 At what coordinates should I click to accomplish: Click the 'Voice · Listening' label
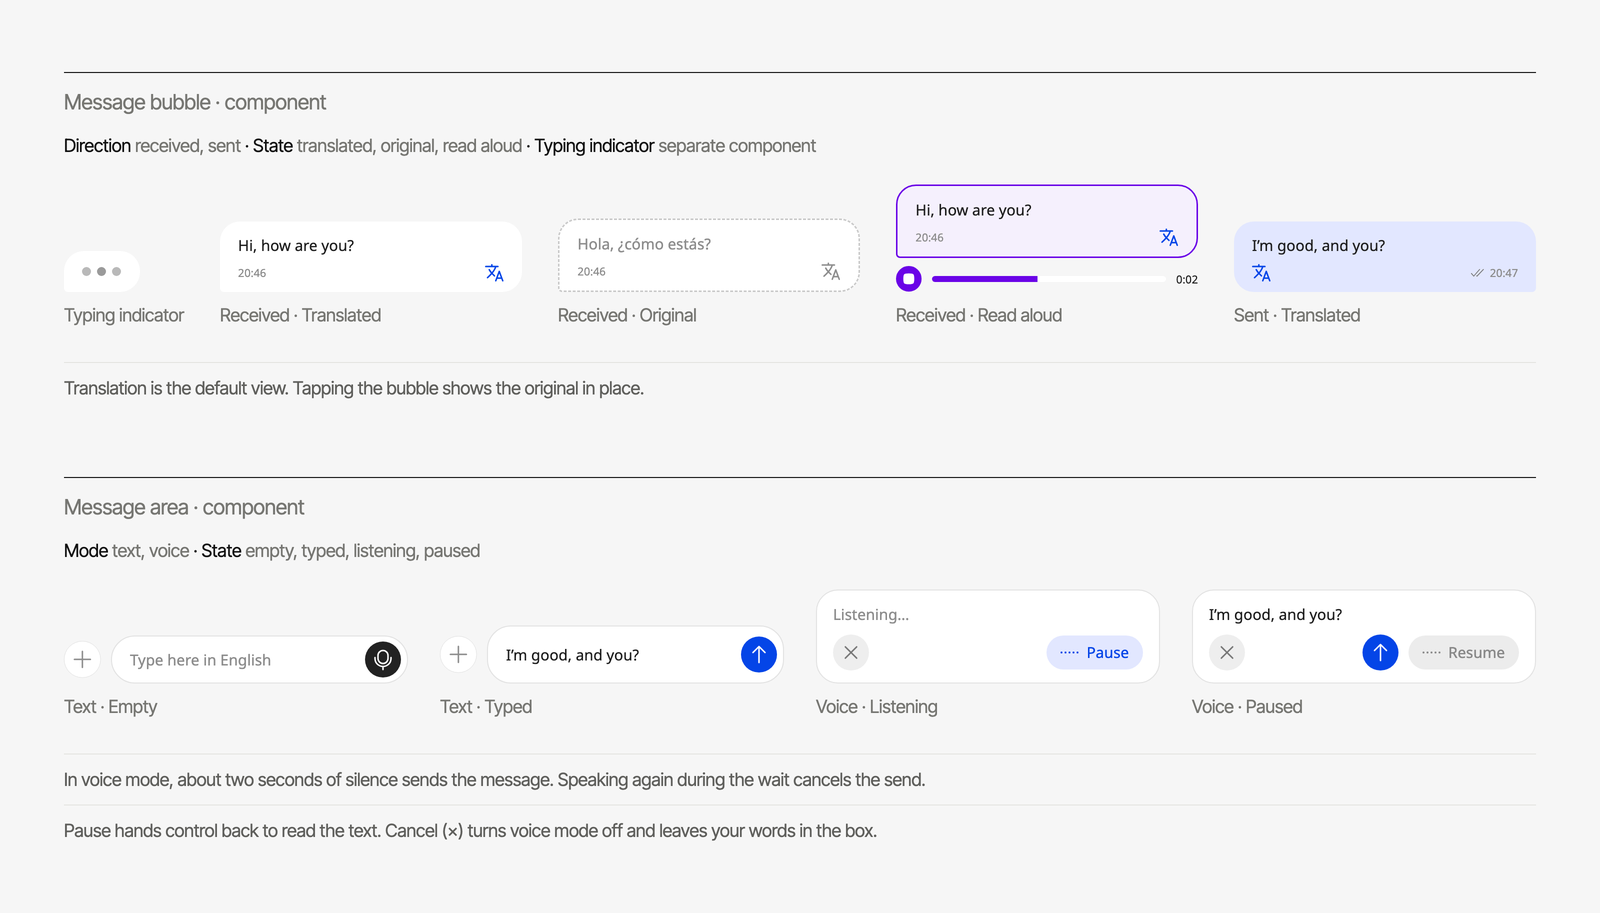877,707
